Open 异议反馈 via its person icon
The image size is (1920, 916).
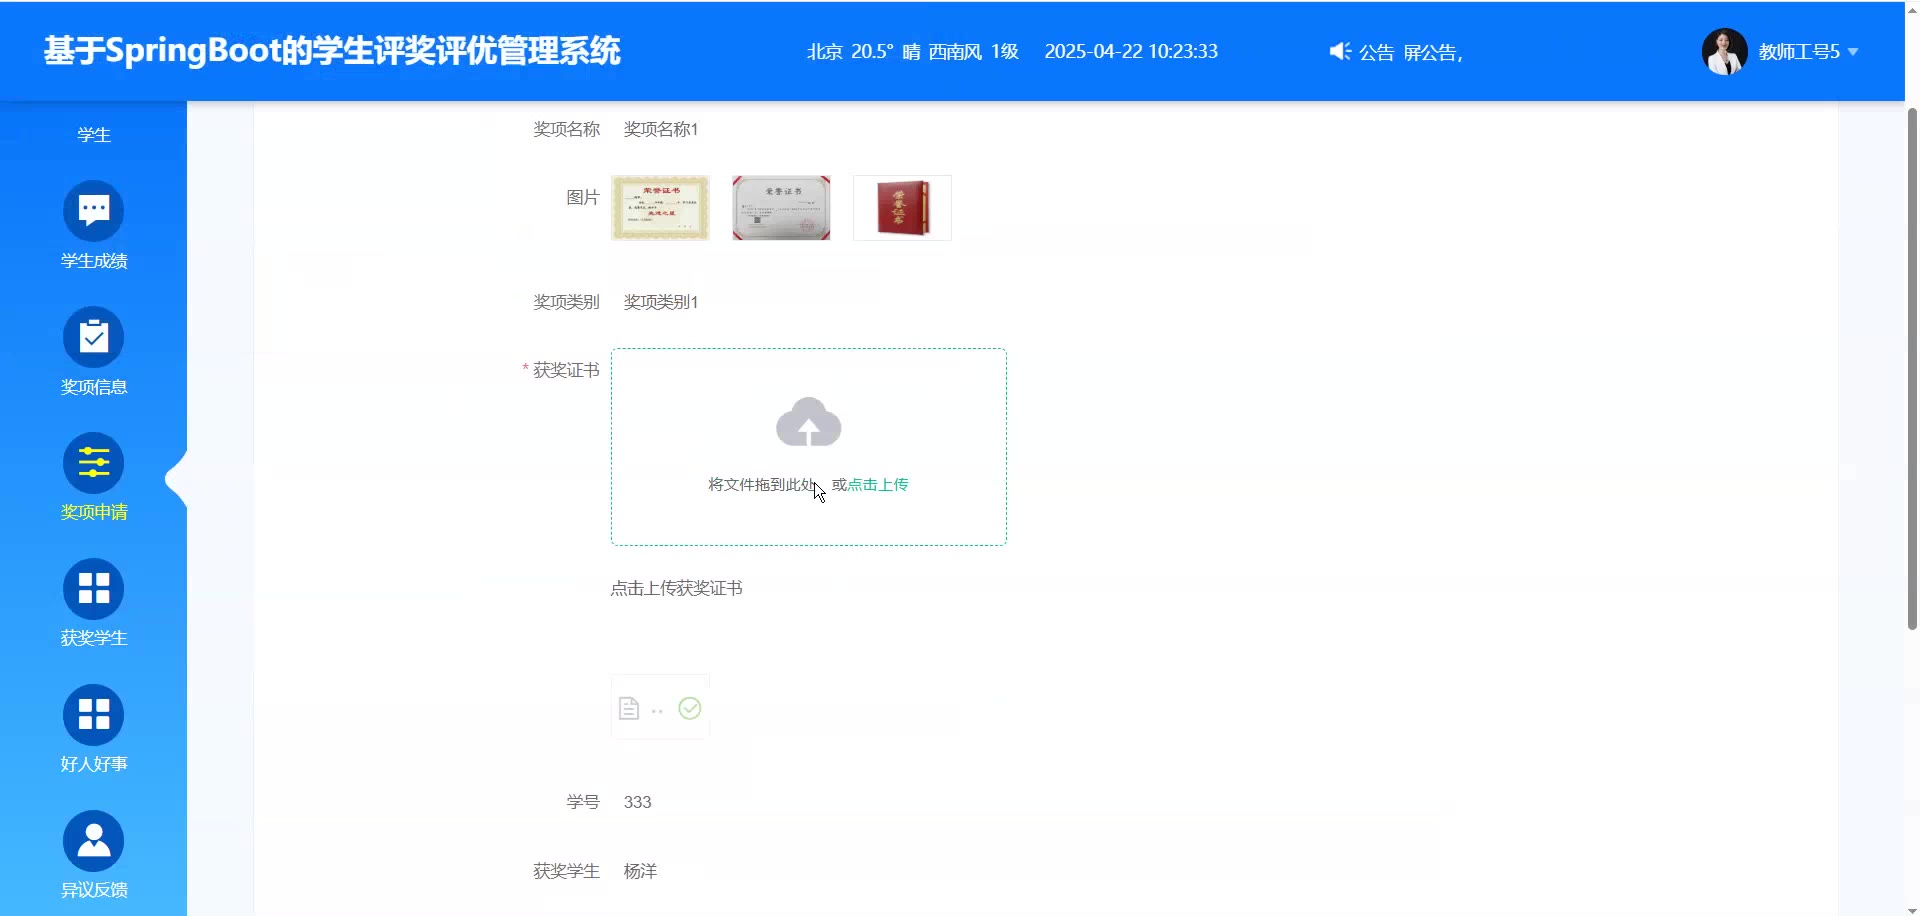[94, 841]
